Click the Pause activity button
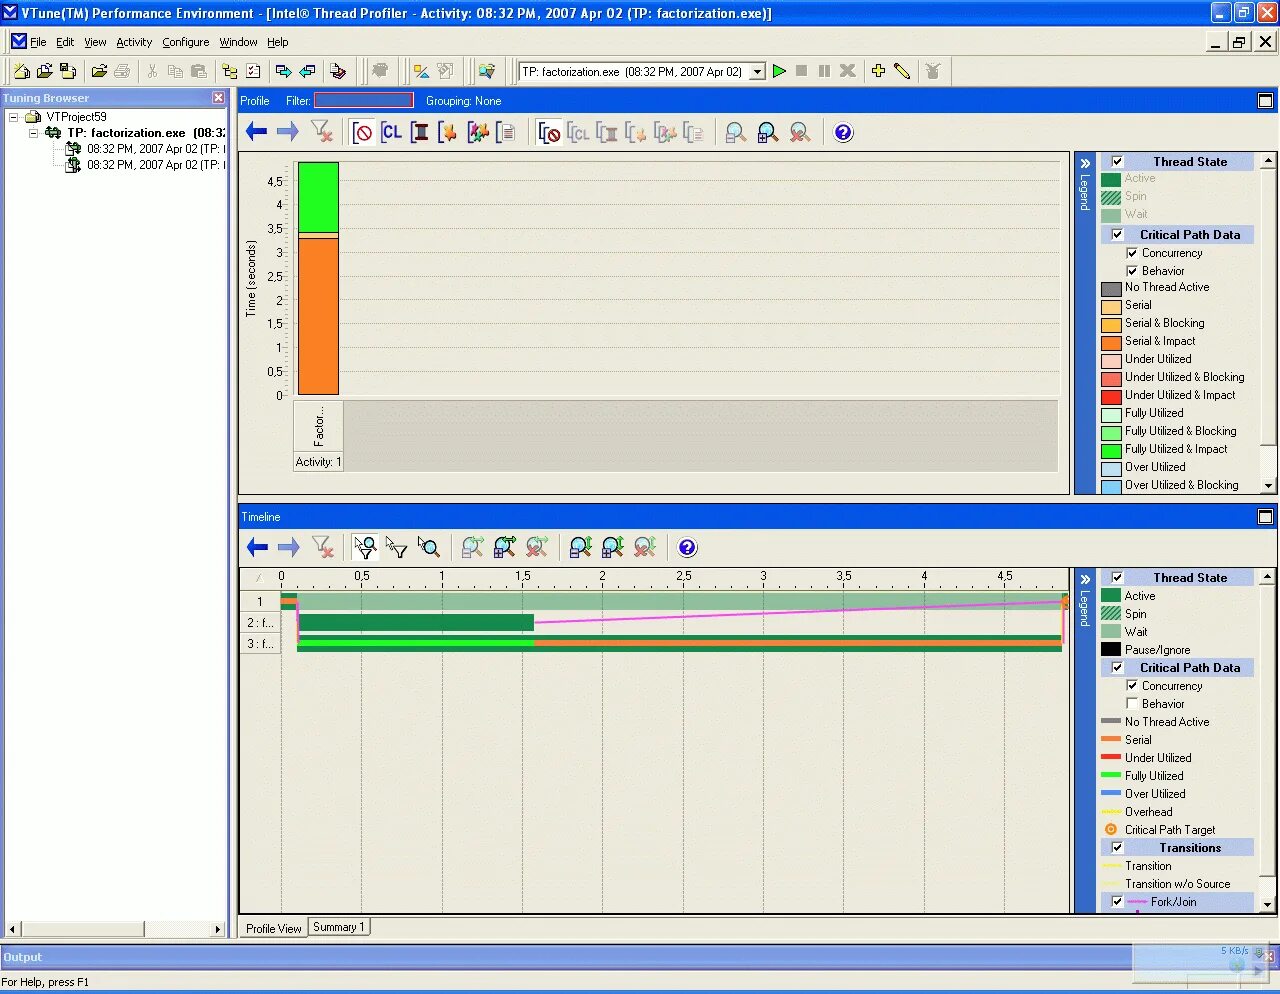This screenshot has width=1280, height=994. (x=824, y=71)
